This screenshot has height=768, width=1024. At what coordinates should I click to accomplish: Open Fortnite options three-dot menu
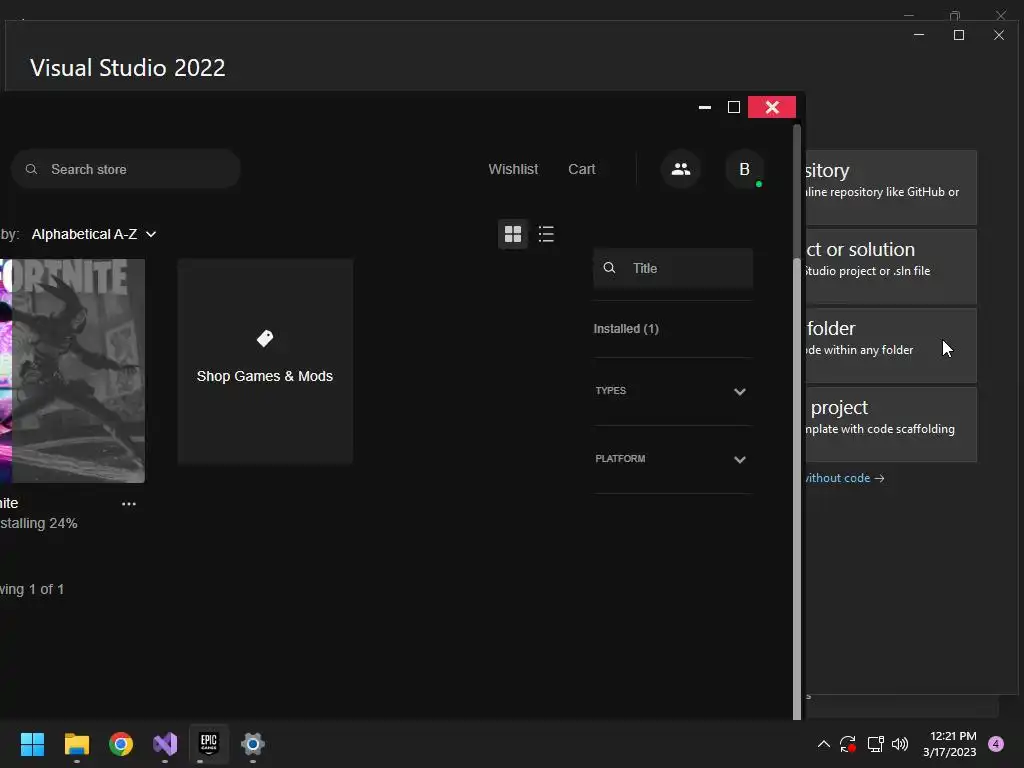(x=129, y=504)
